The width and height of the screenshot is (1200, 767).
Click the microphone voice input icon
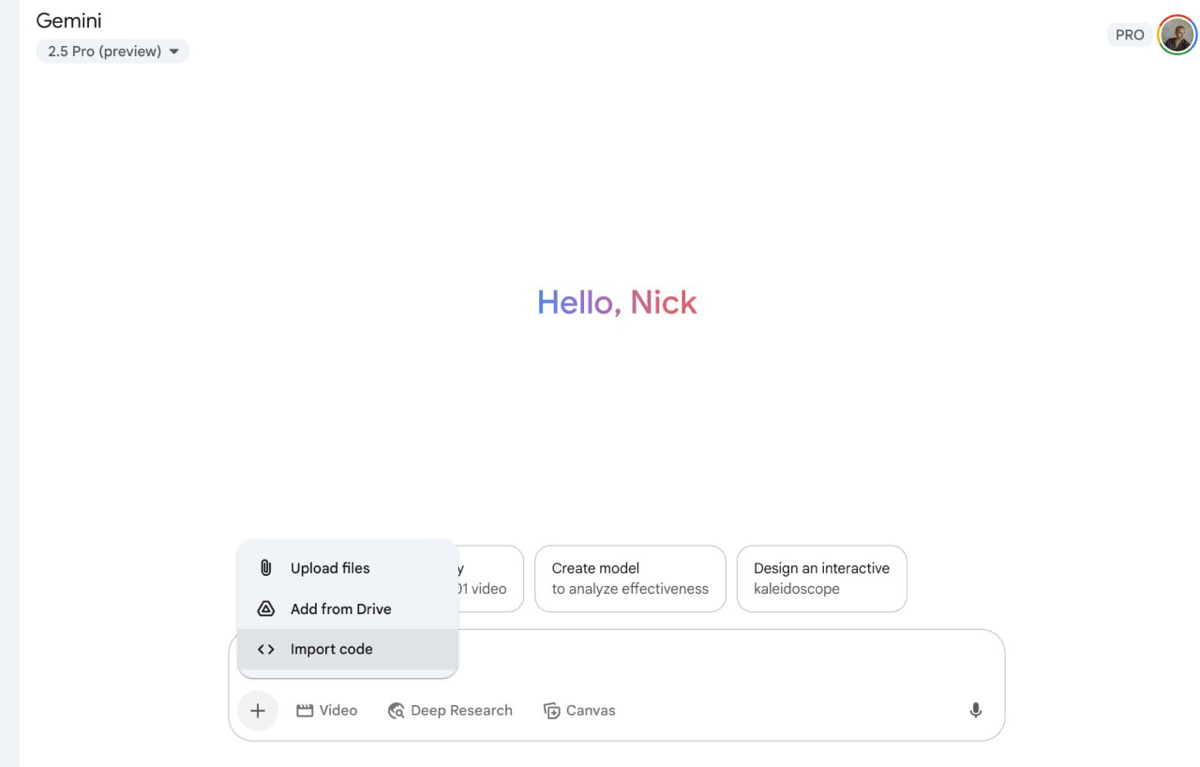[x=976, y=711]
